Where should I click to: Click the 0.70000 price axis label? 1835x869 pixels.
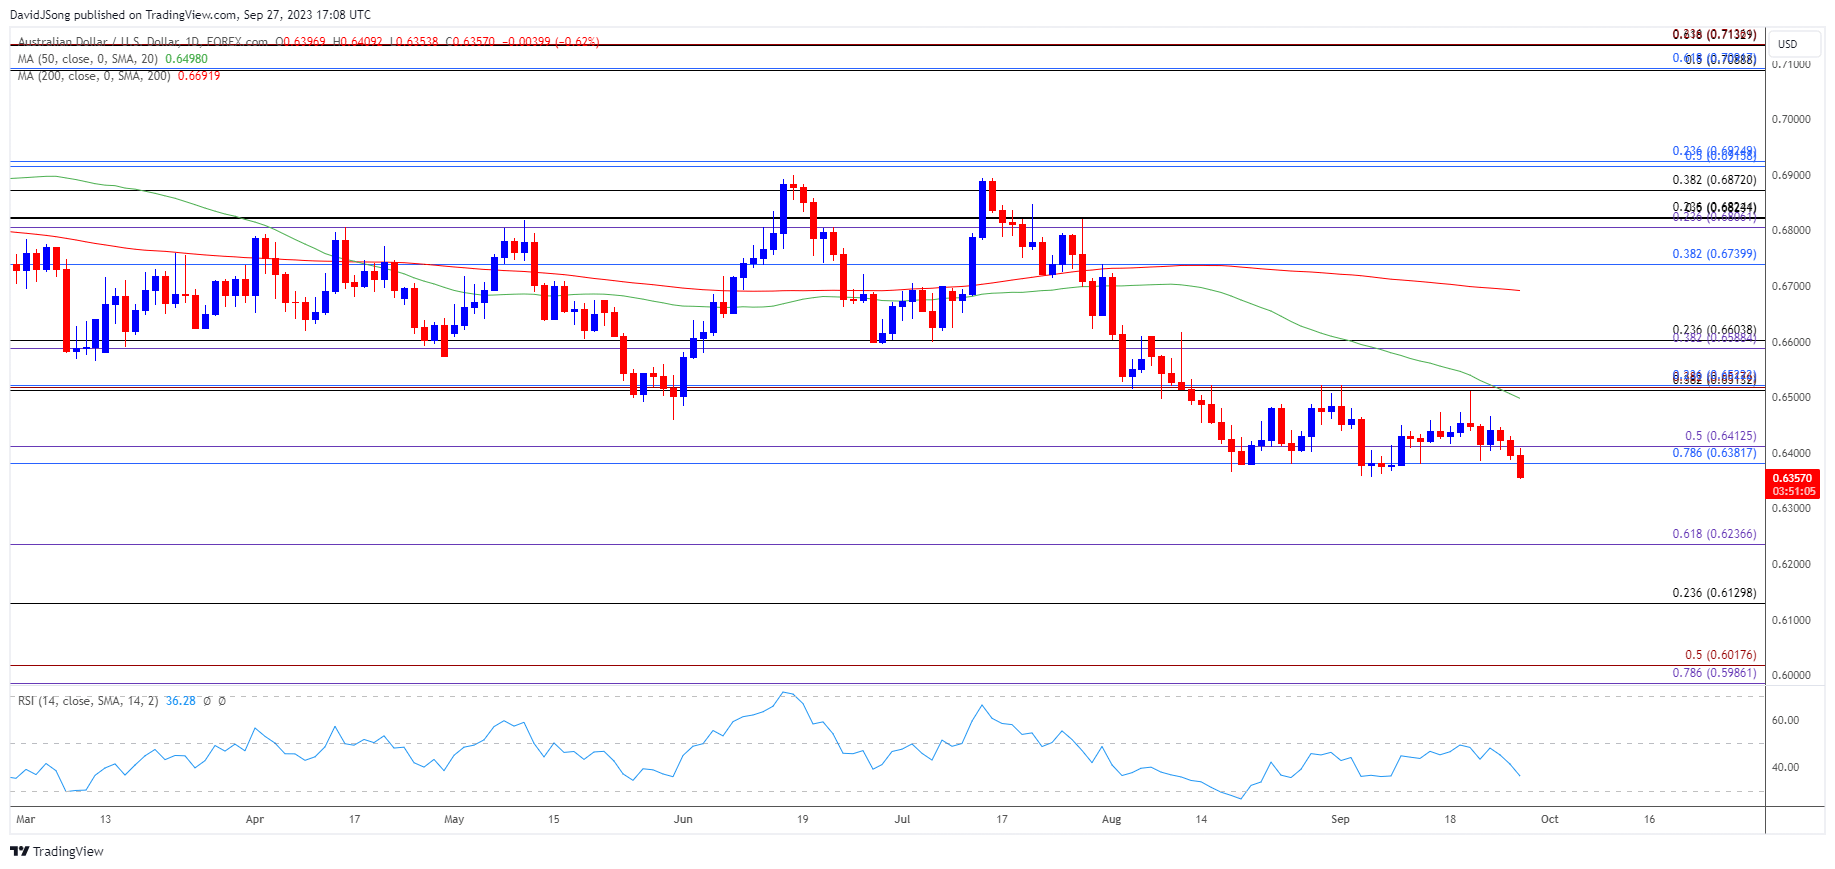pos(1791,119)
